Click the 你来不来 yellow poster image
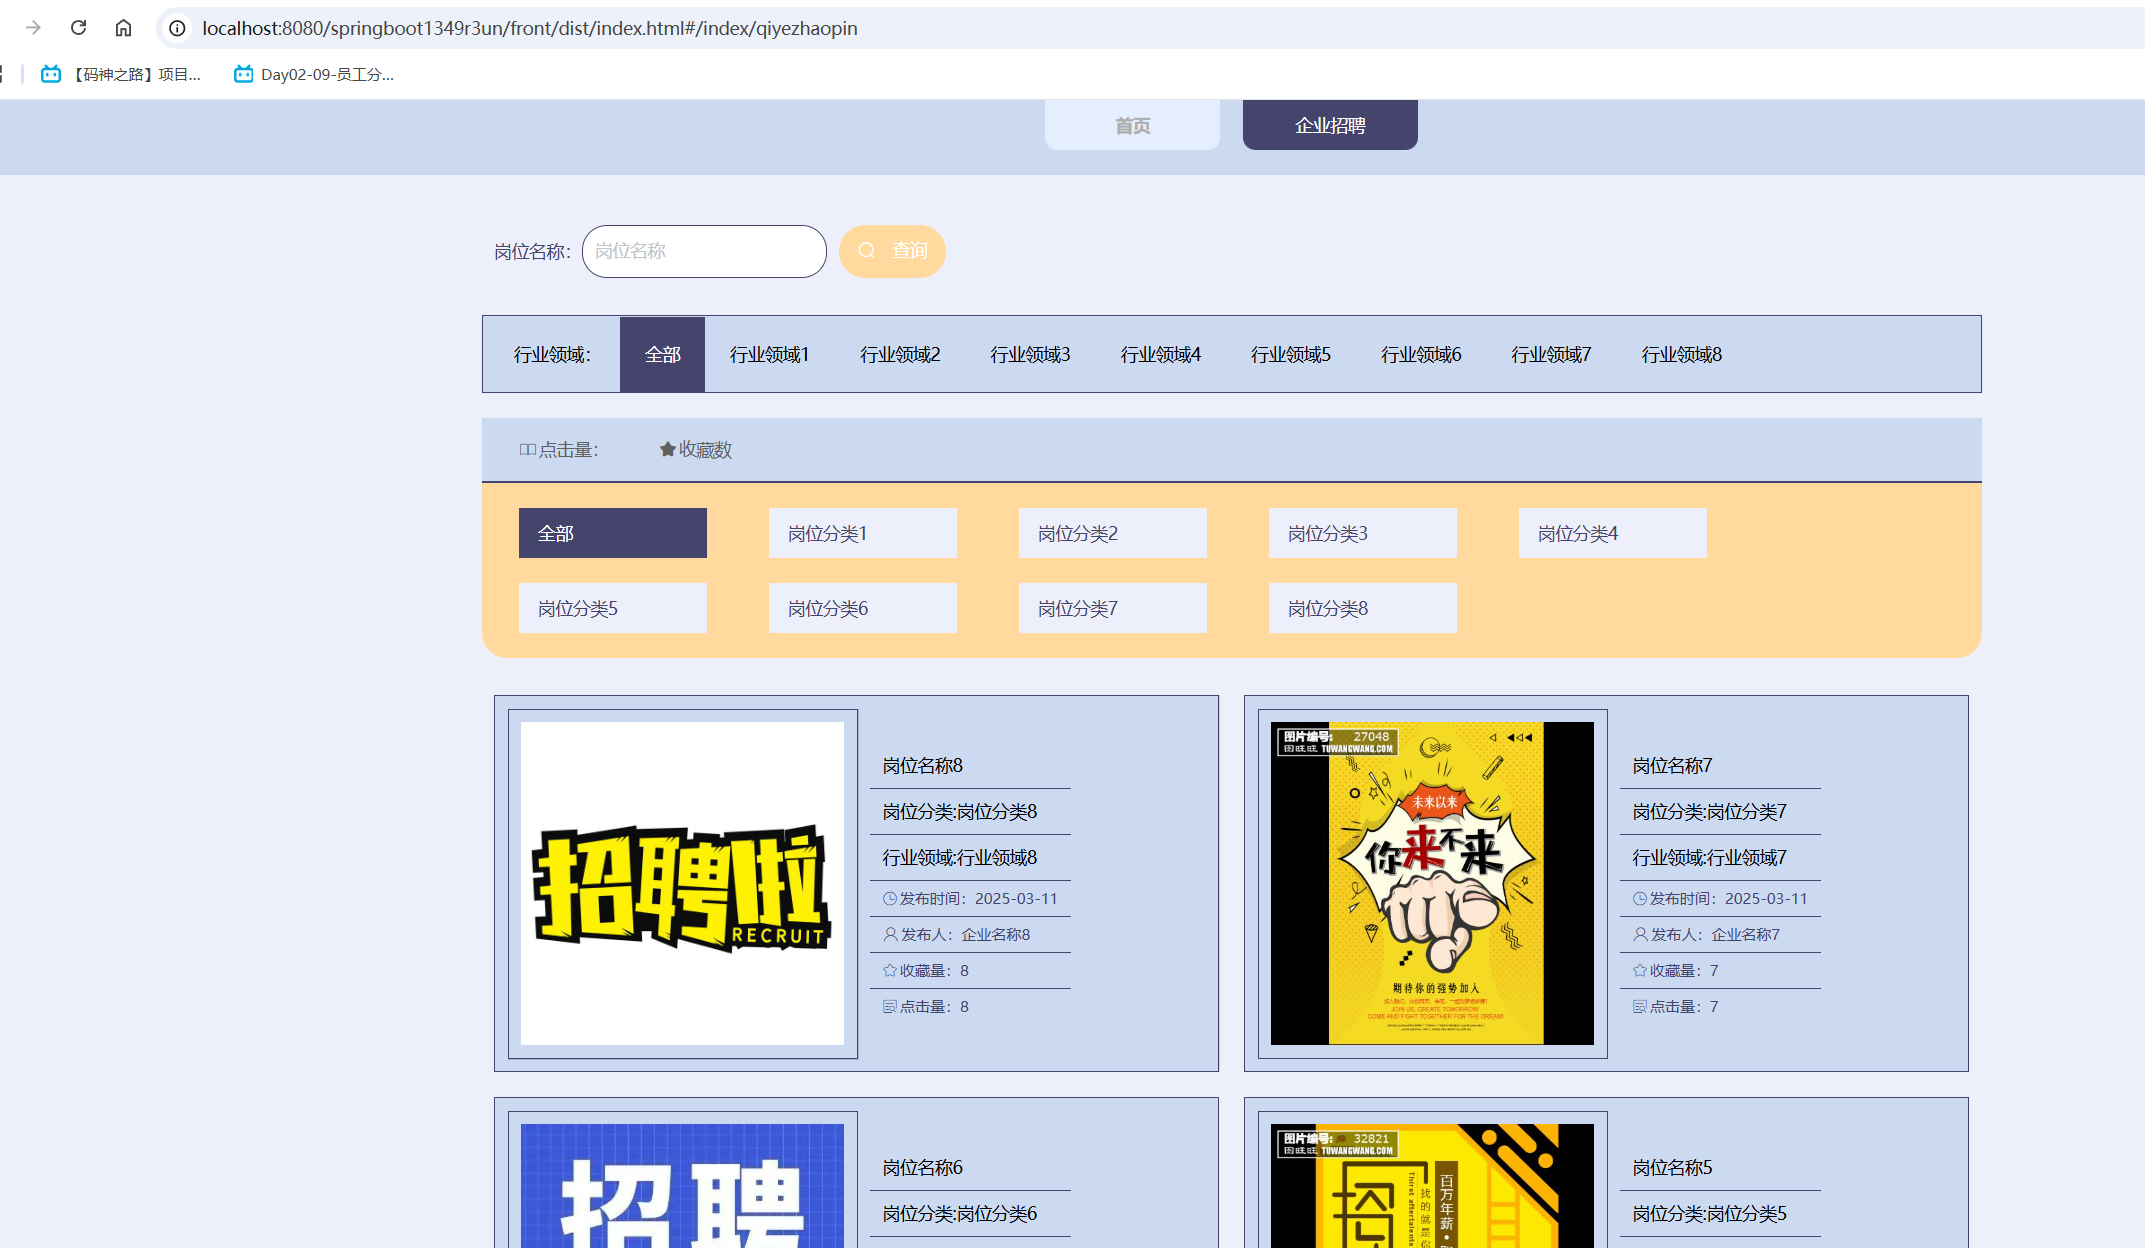This screenshot has width=2145, height=1248. tap(1432, 884)
